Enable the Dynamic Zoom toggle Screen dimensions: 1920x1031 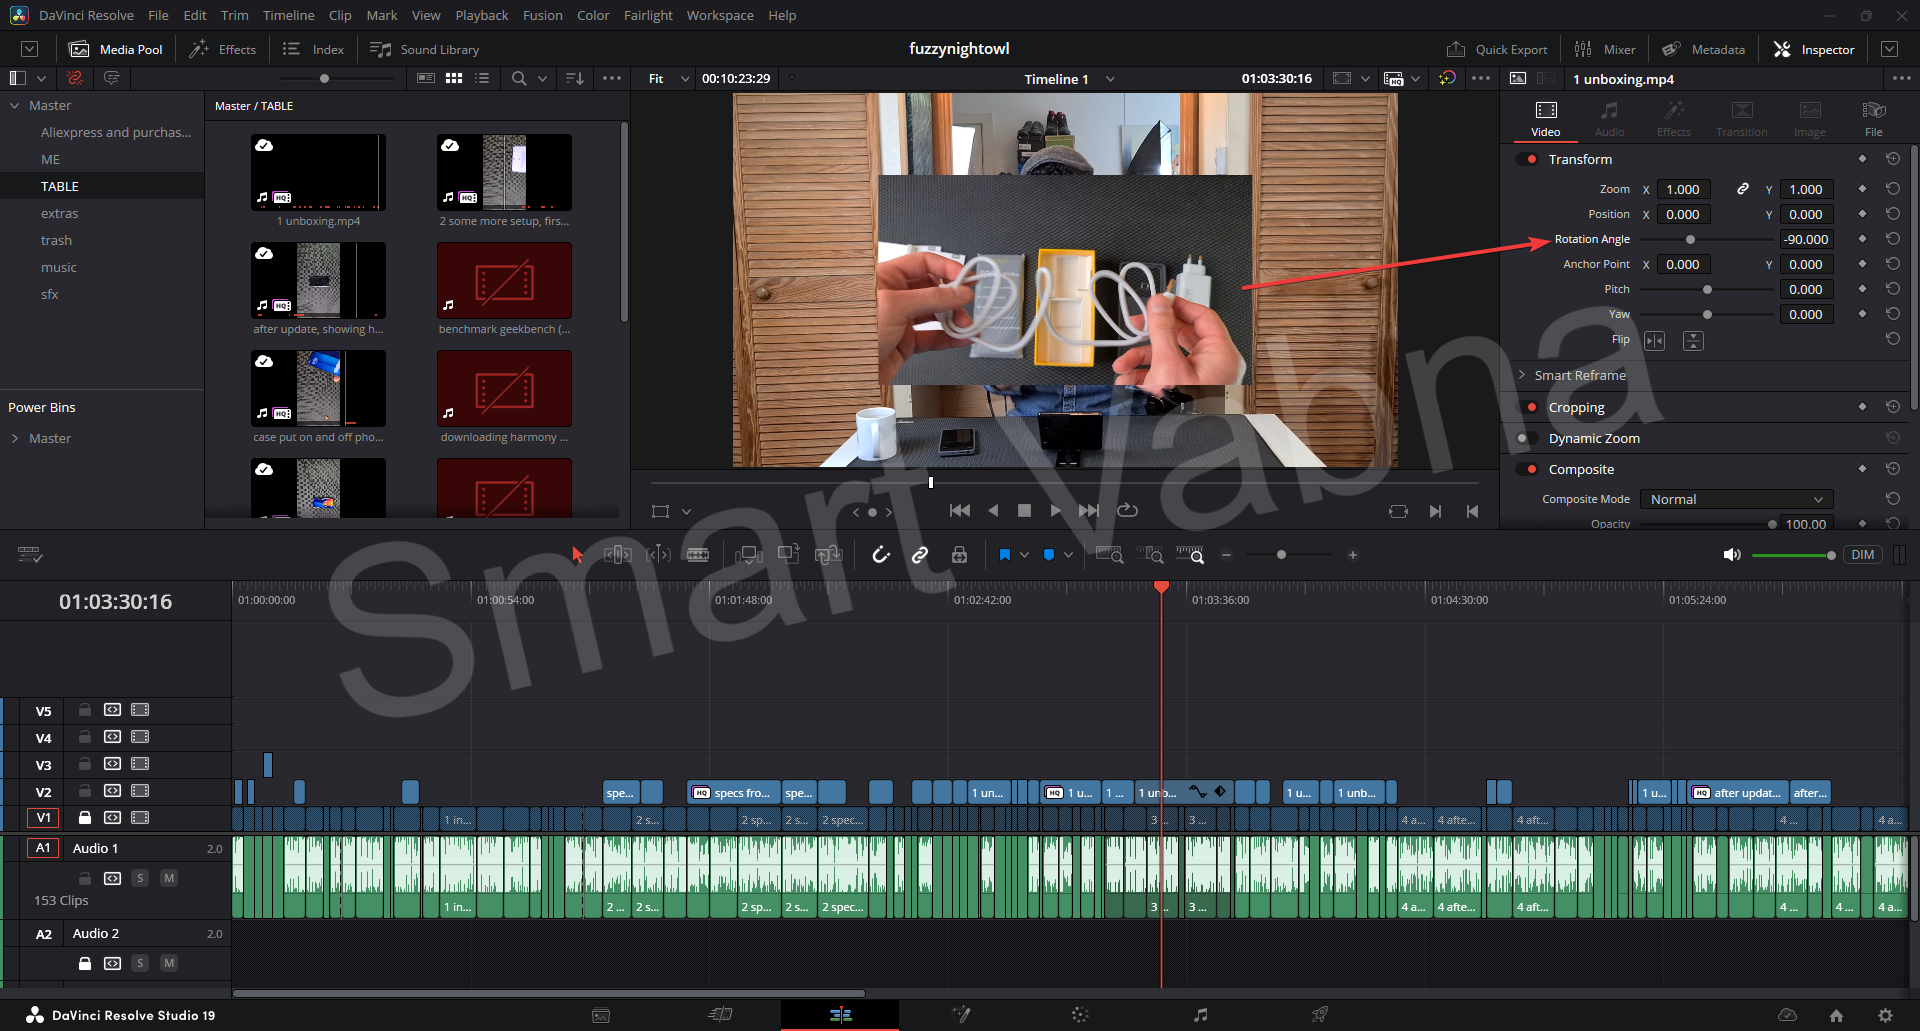(x=1528, y=438)
